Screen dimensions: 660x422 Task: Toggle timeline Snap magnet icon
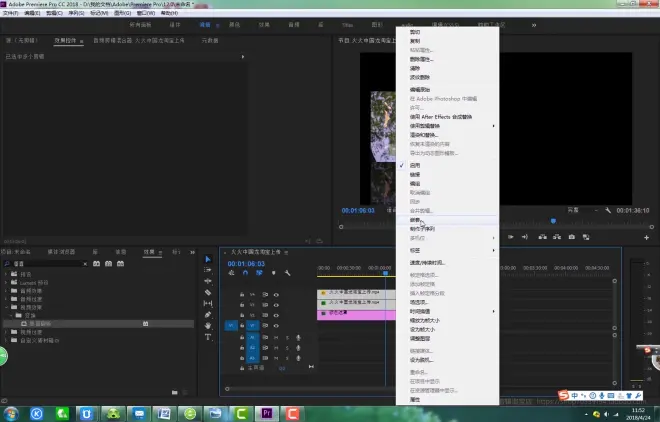(245, 273)
